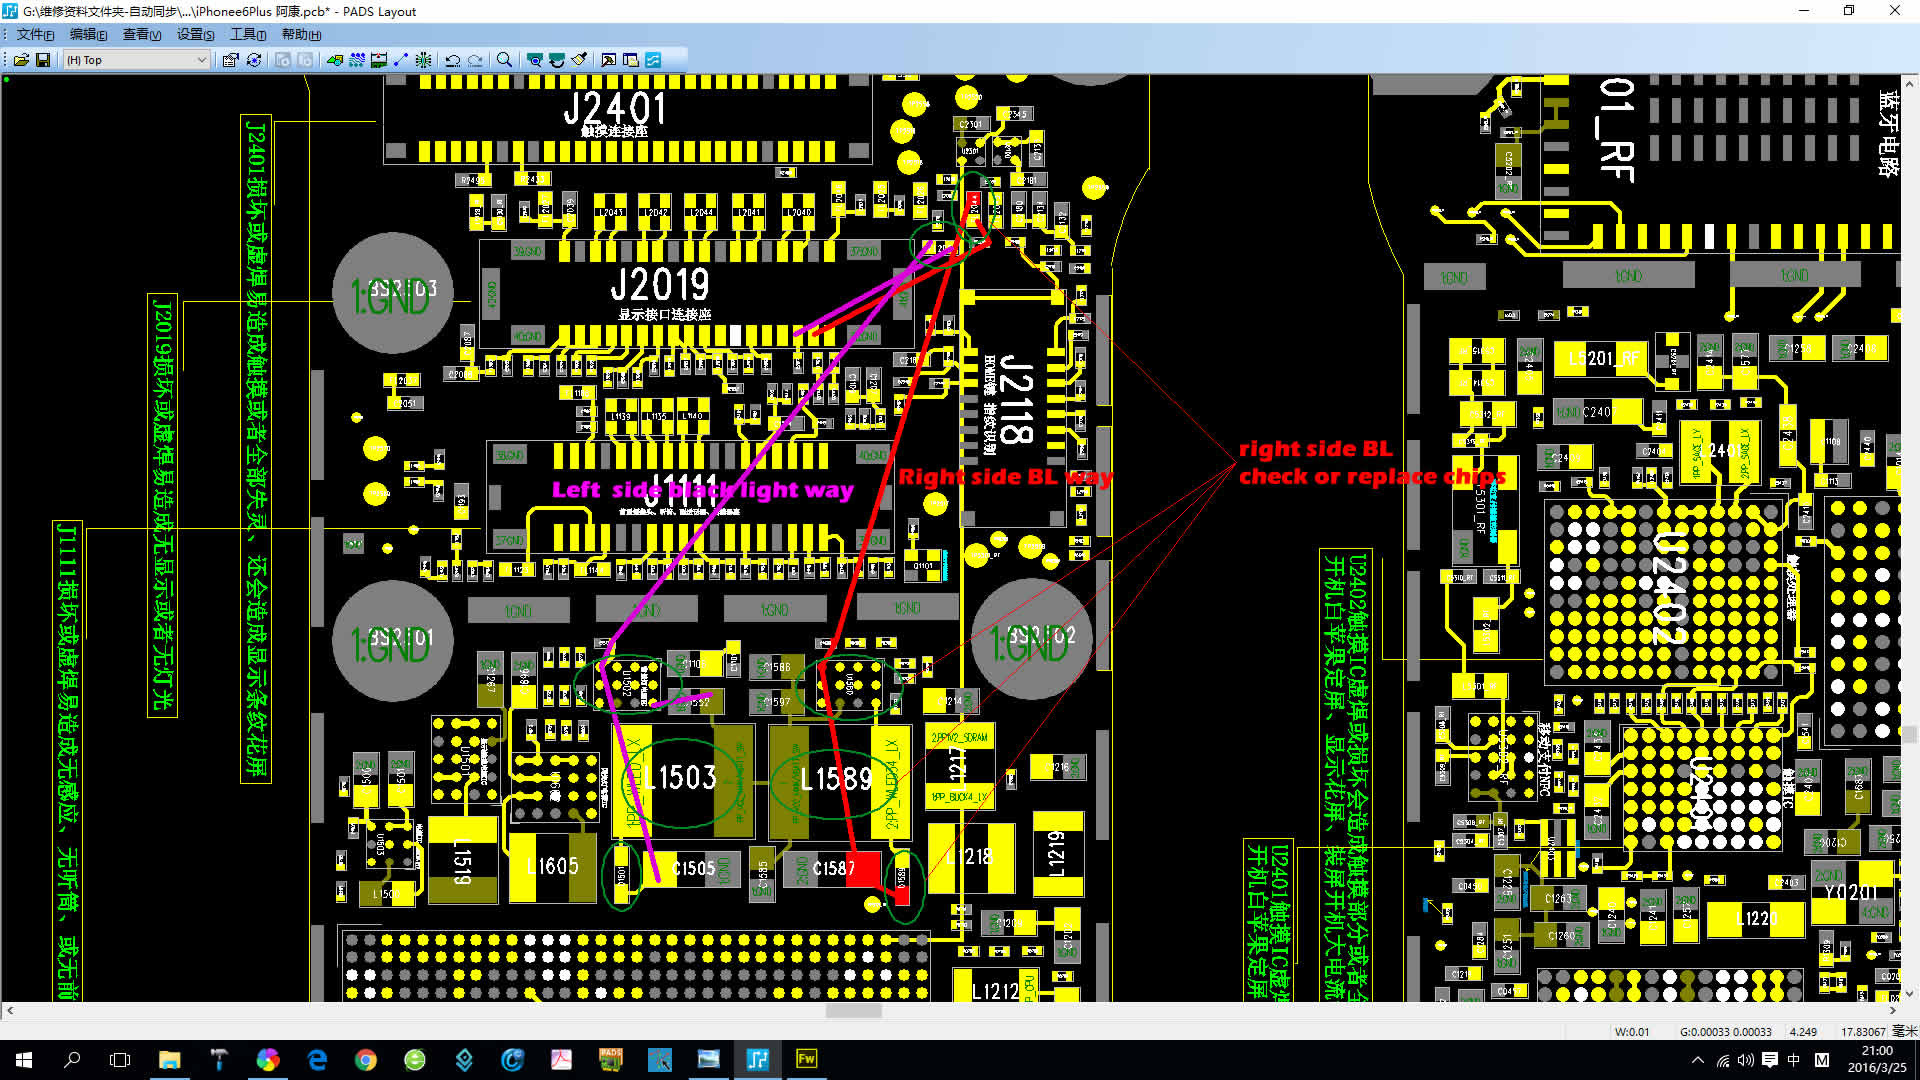Open Windows taskbar search

coord(72,1060)
